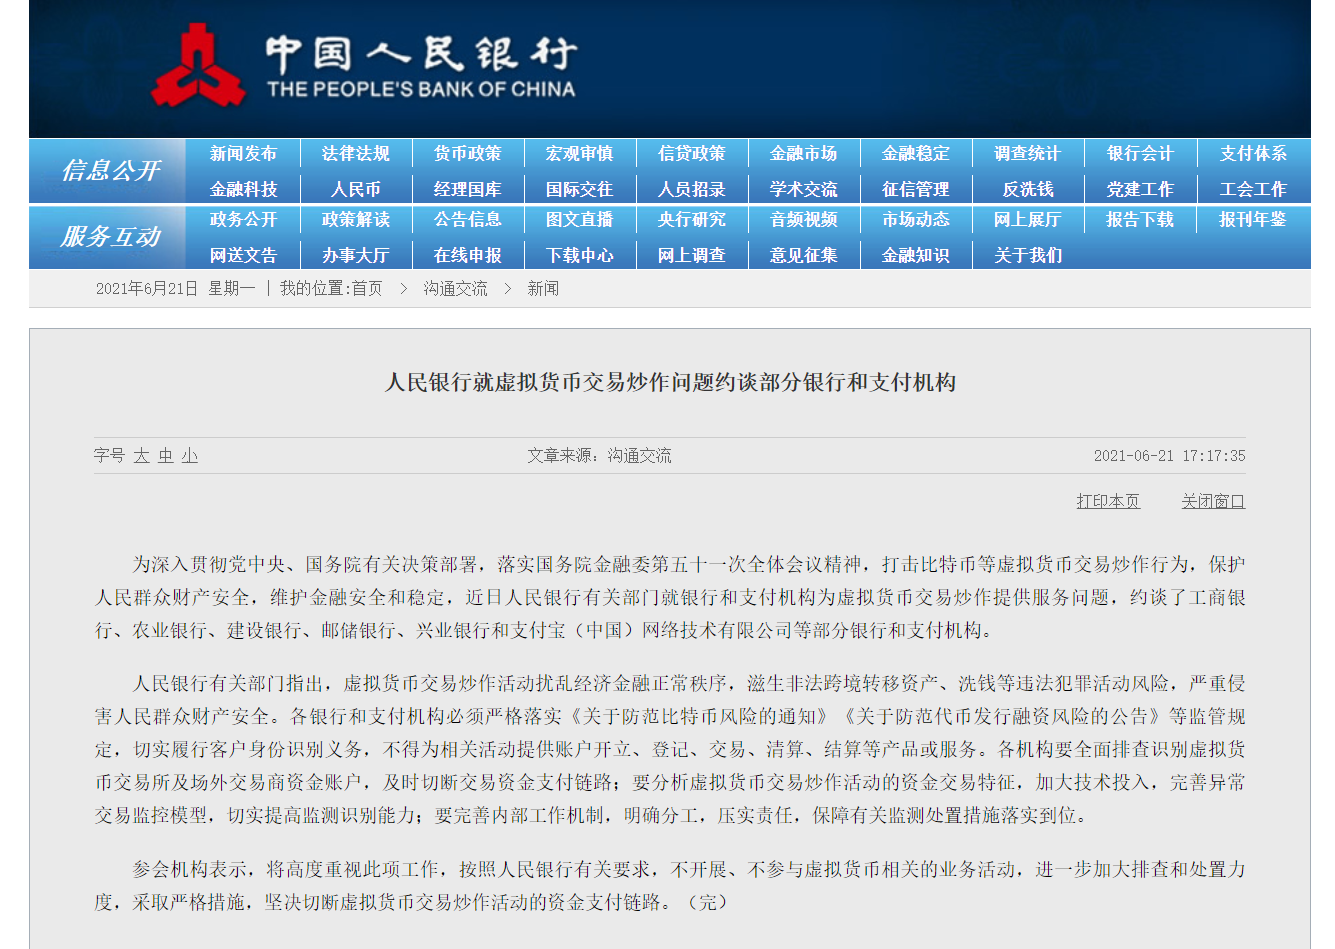Click the timestamp 2021-06-21 17:17:35
Viewport: 1335px width, 949px height.
tap(1169, 455)
